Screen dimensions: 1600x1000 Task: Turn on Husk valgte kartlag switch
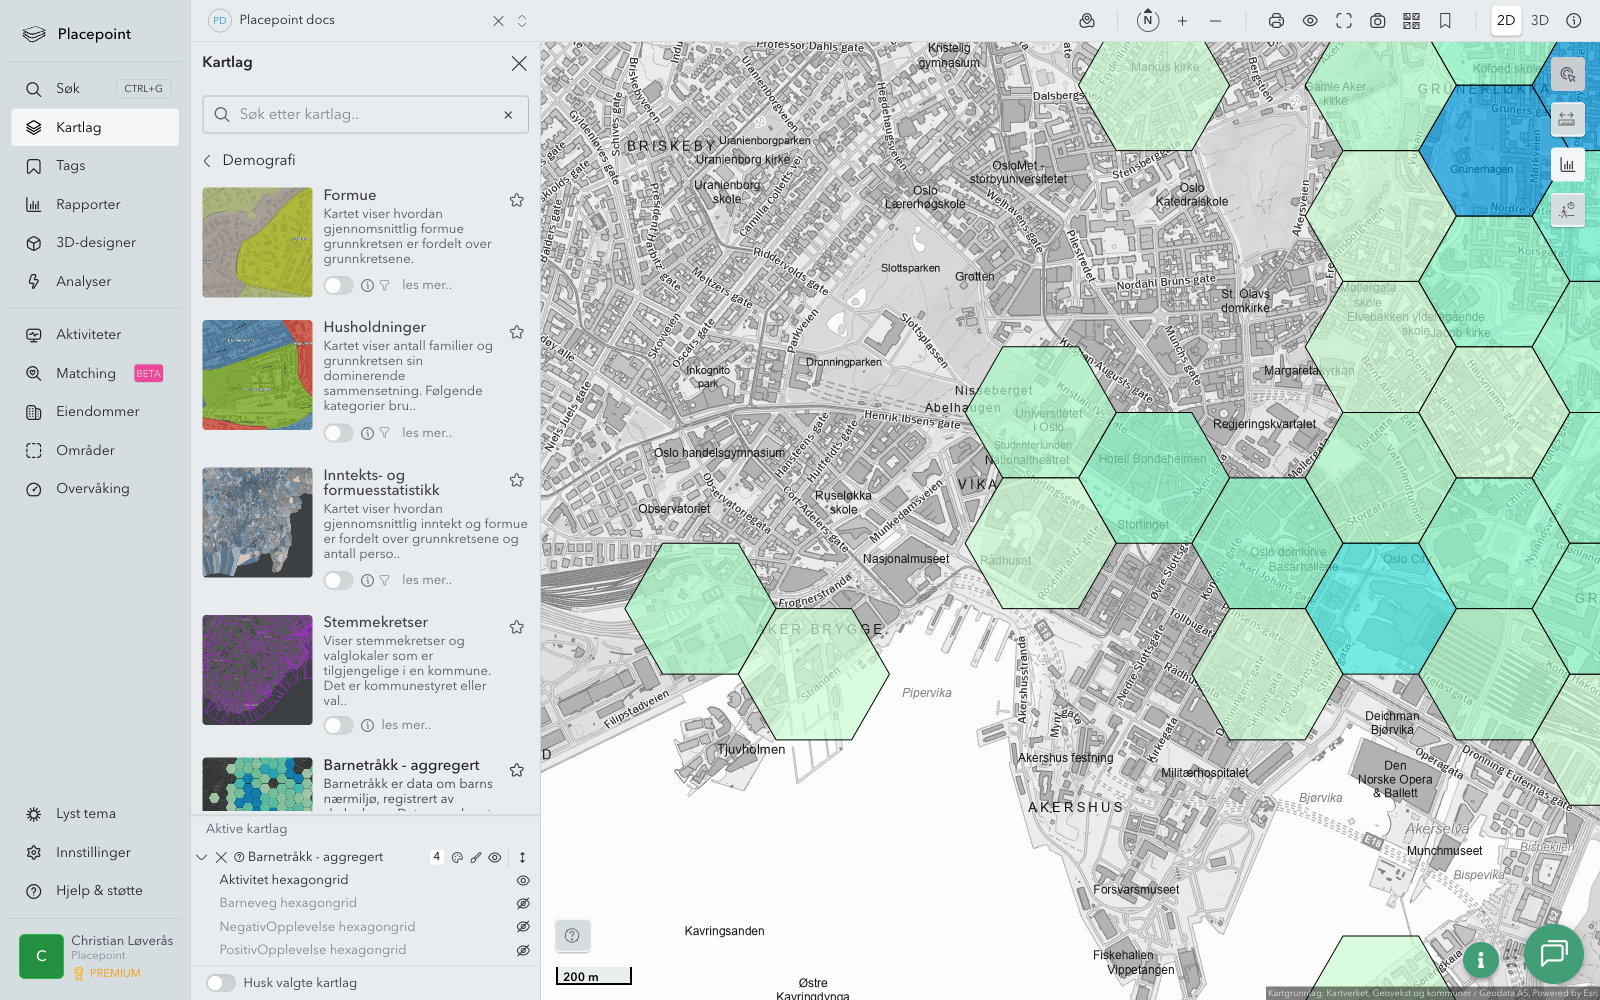(x=221, y=983)
